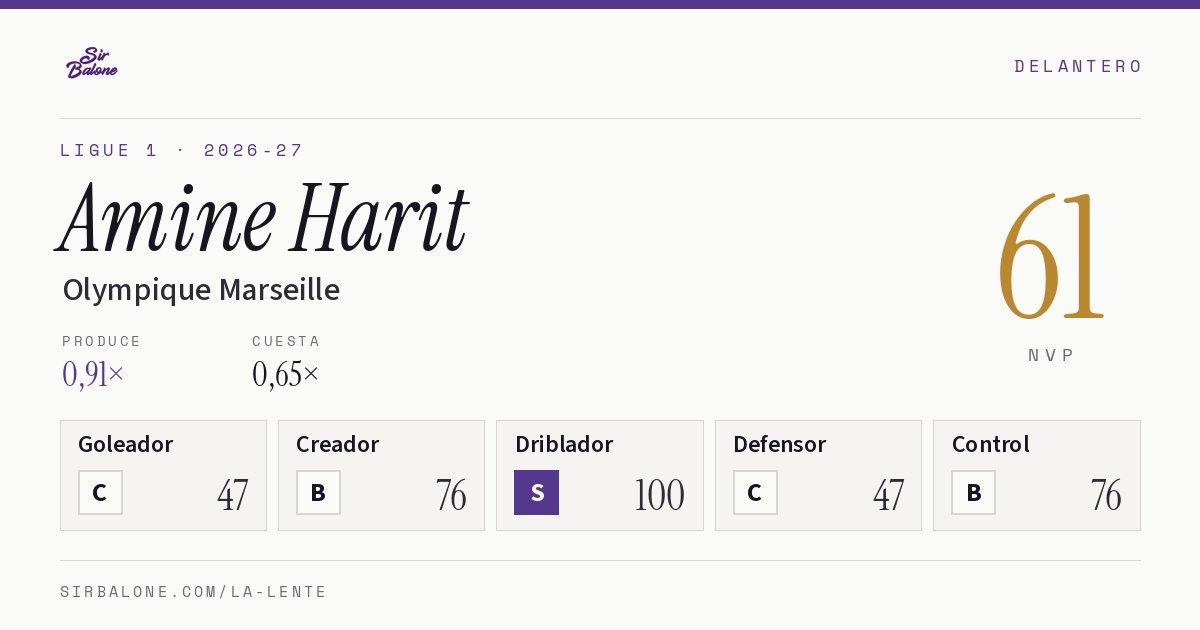Click the Olympique Marseille team name
This screenshot has width=1200, height=630.
click(x=201, y=290)
